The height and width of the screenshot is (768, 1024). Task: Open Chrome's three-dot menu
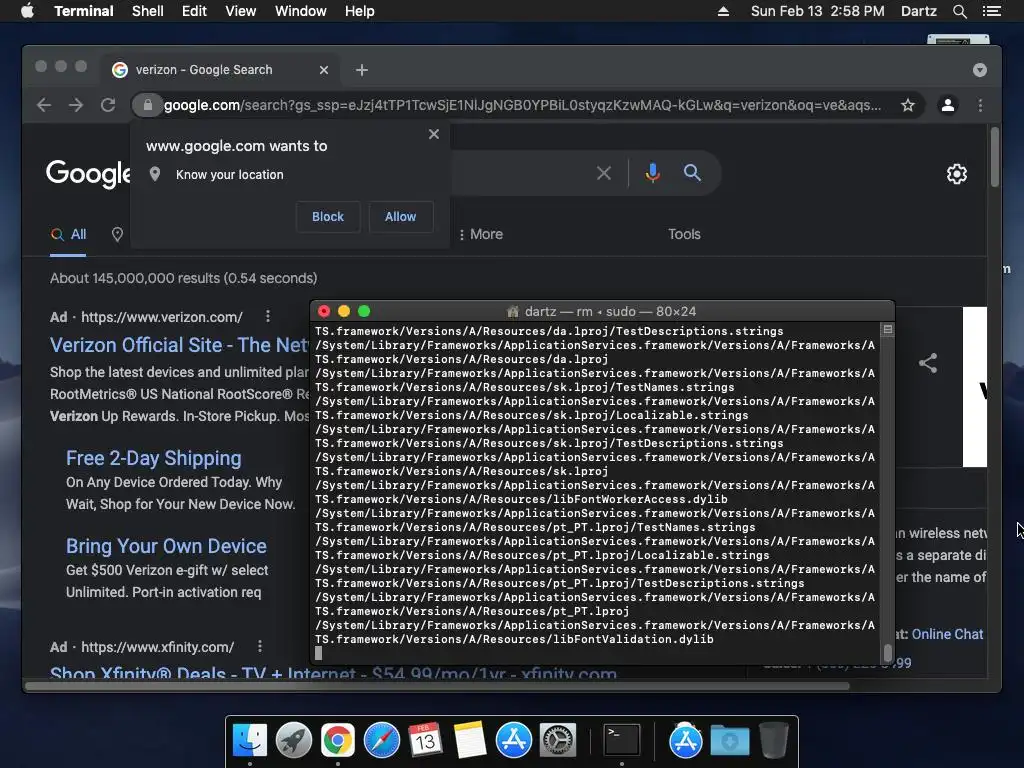coord(980,105)
